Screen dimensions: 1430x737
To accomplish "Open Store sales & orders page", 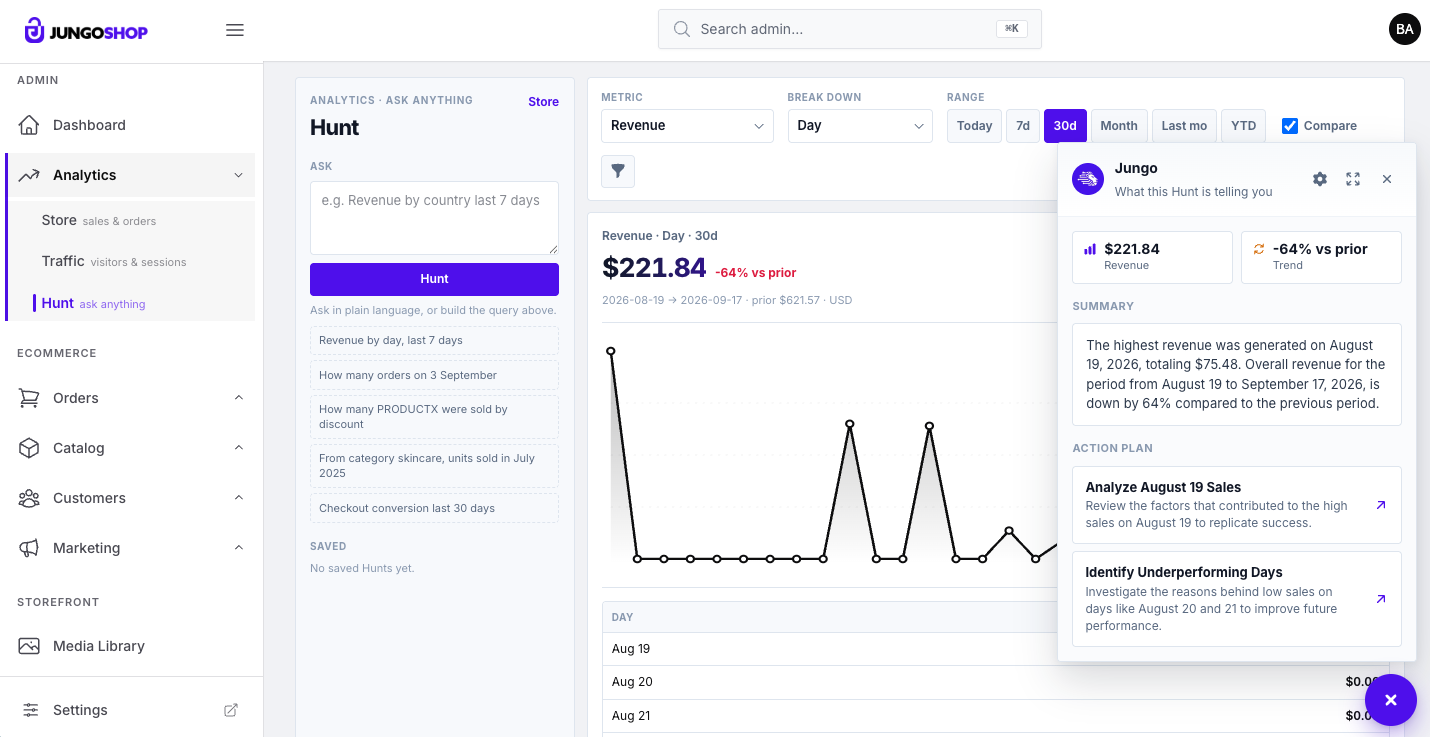I will coord(132,220).
